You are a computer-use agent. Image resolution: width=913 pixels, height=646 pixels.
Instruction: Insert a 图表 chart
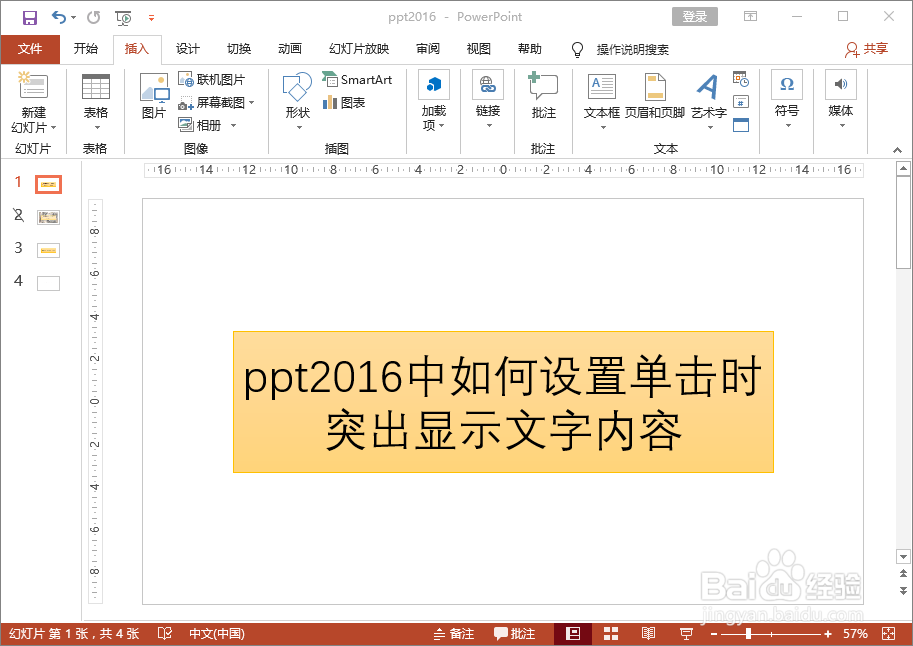pyautogui.click(x=344, y=103)
